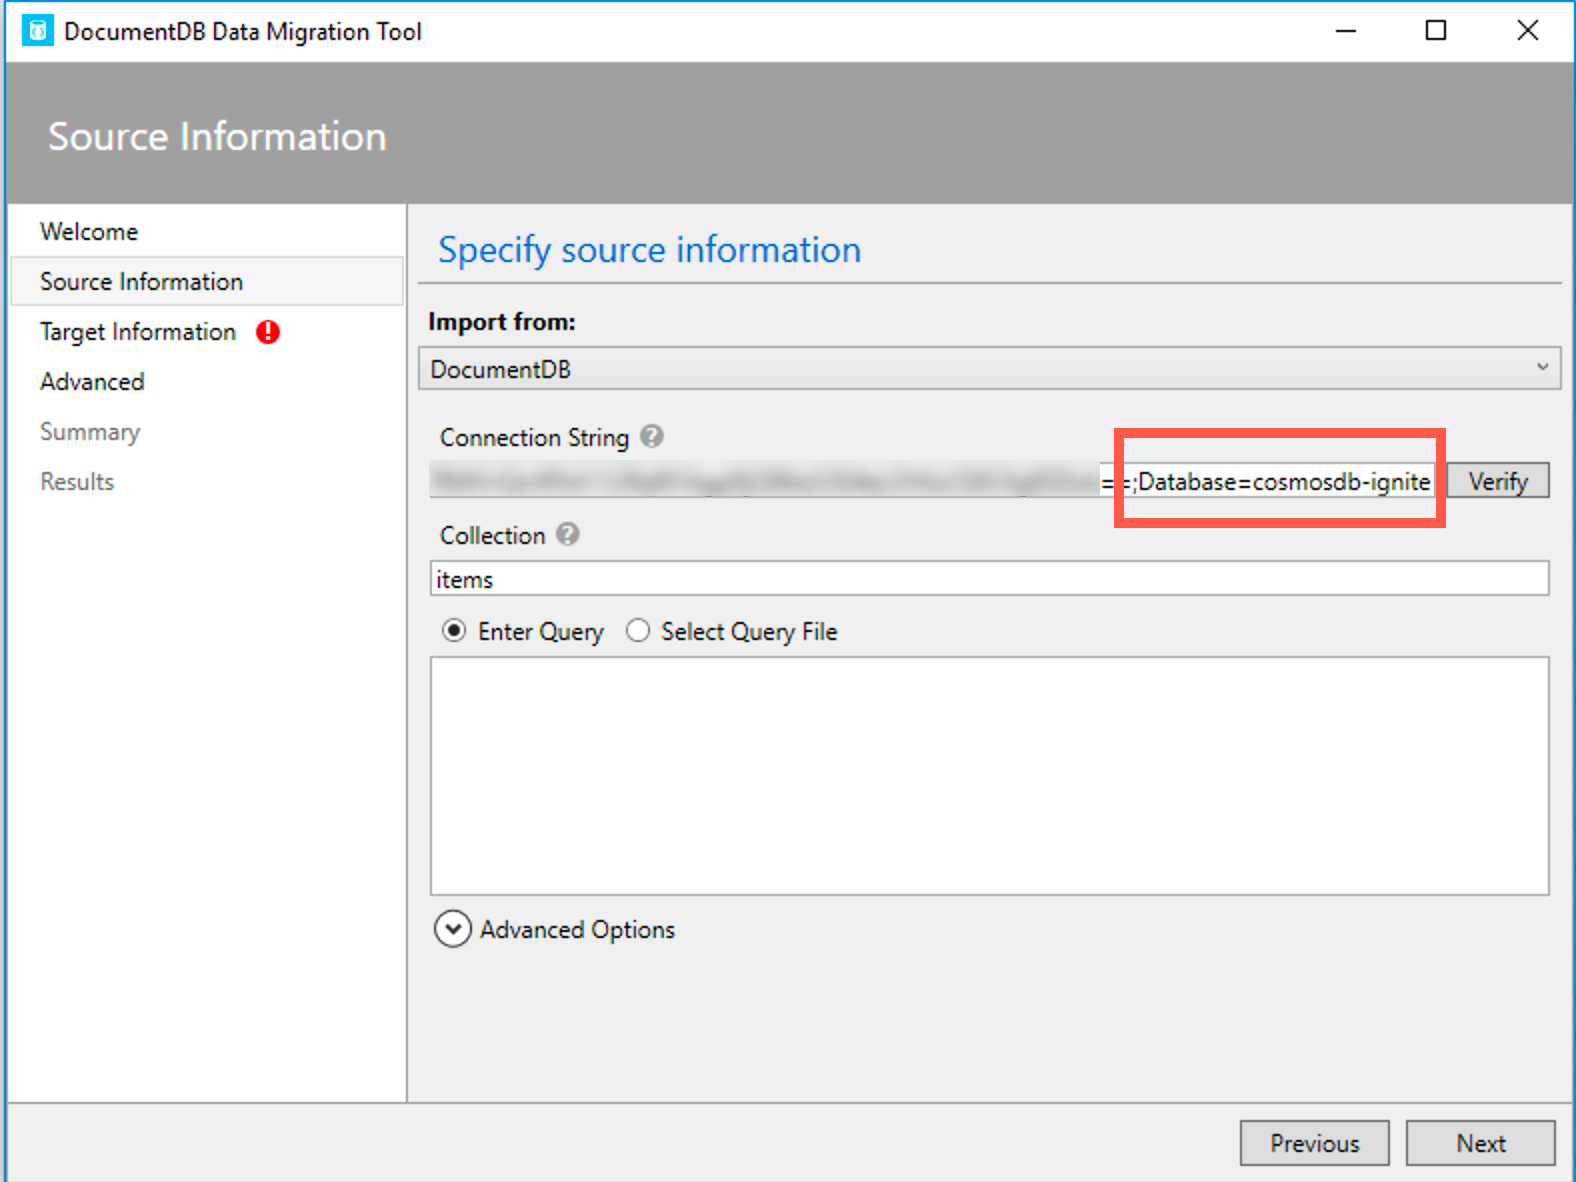Select the Select Query File radio button

click(638, 631)
